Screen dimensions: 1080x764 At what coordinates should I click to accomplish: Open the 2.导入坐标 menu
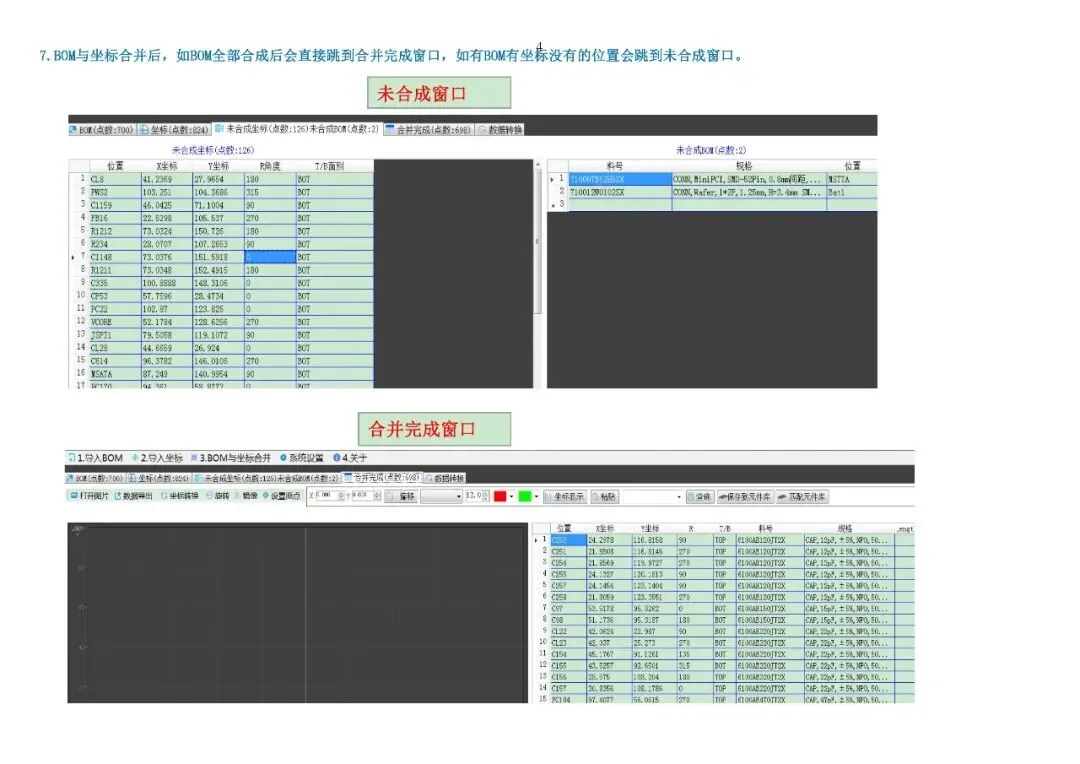(157, 457)
